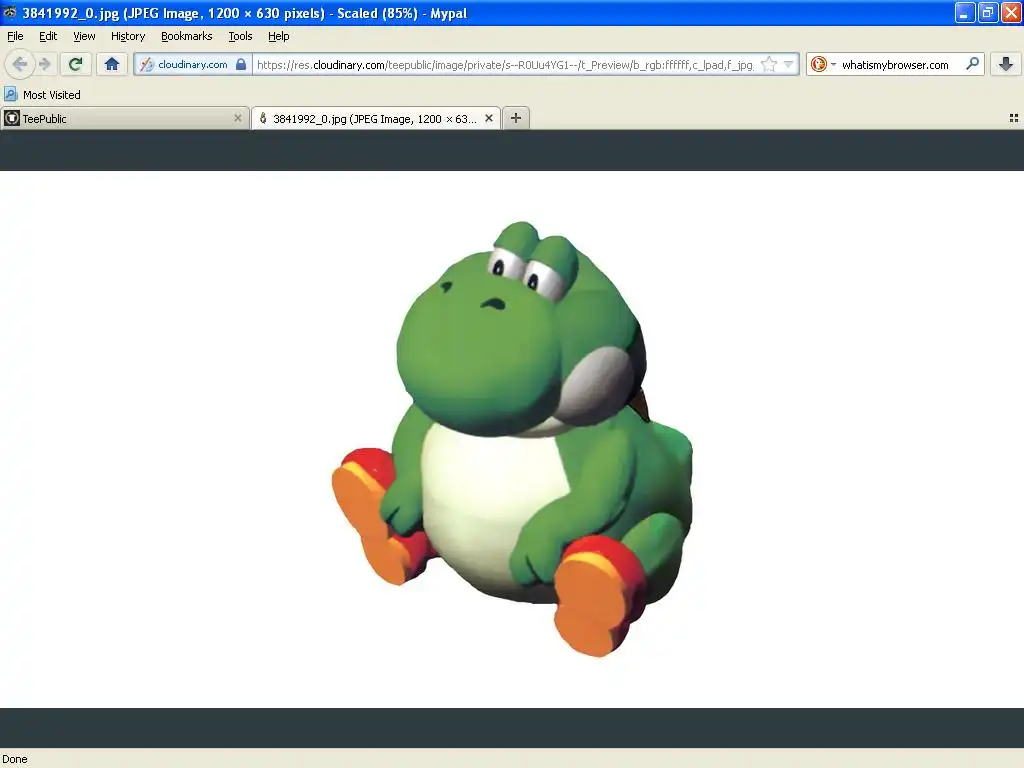Minimize the Mypal window

965,12
